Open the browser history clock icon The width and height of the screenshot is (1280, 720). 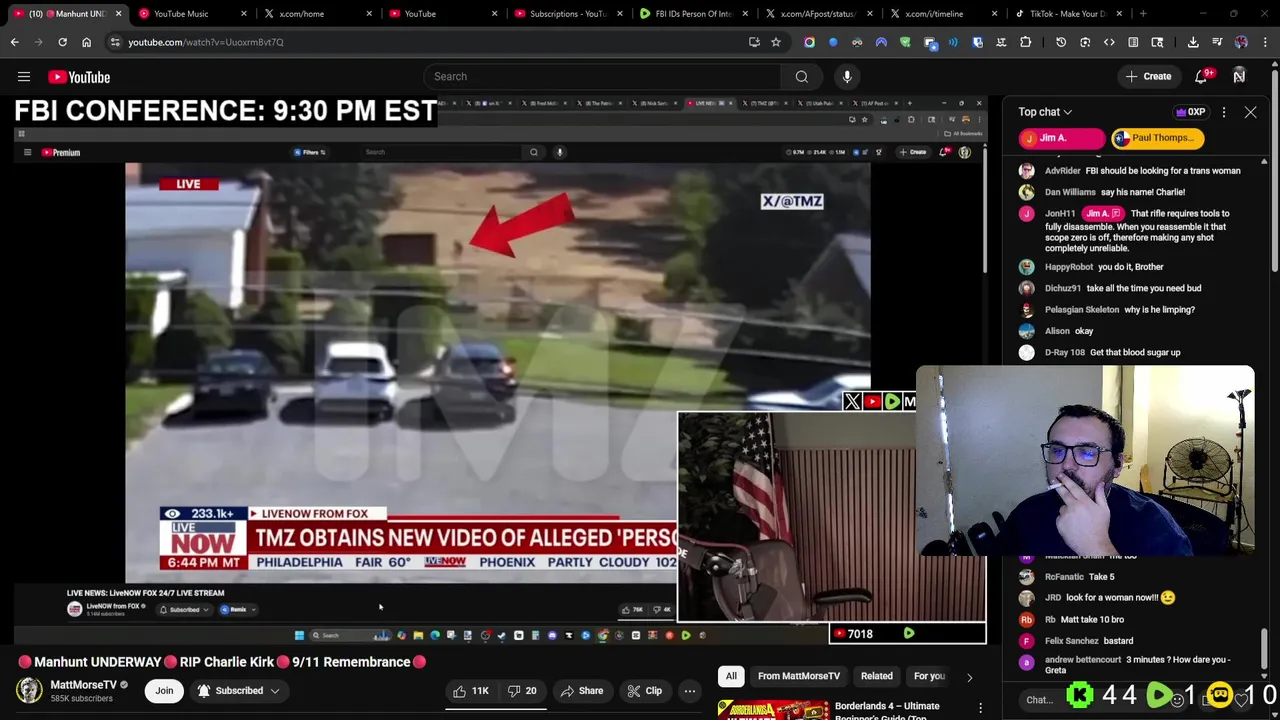tap(1061, 42)
